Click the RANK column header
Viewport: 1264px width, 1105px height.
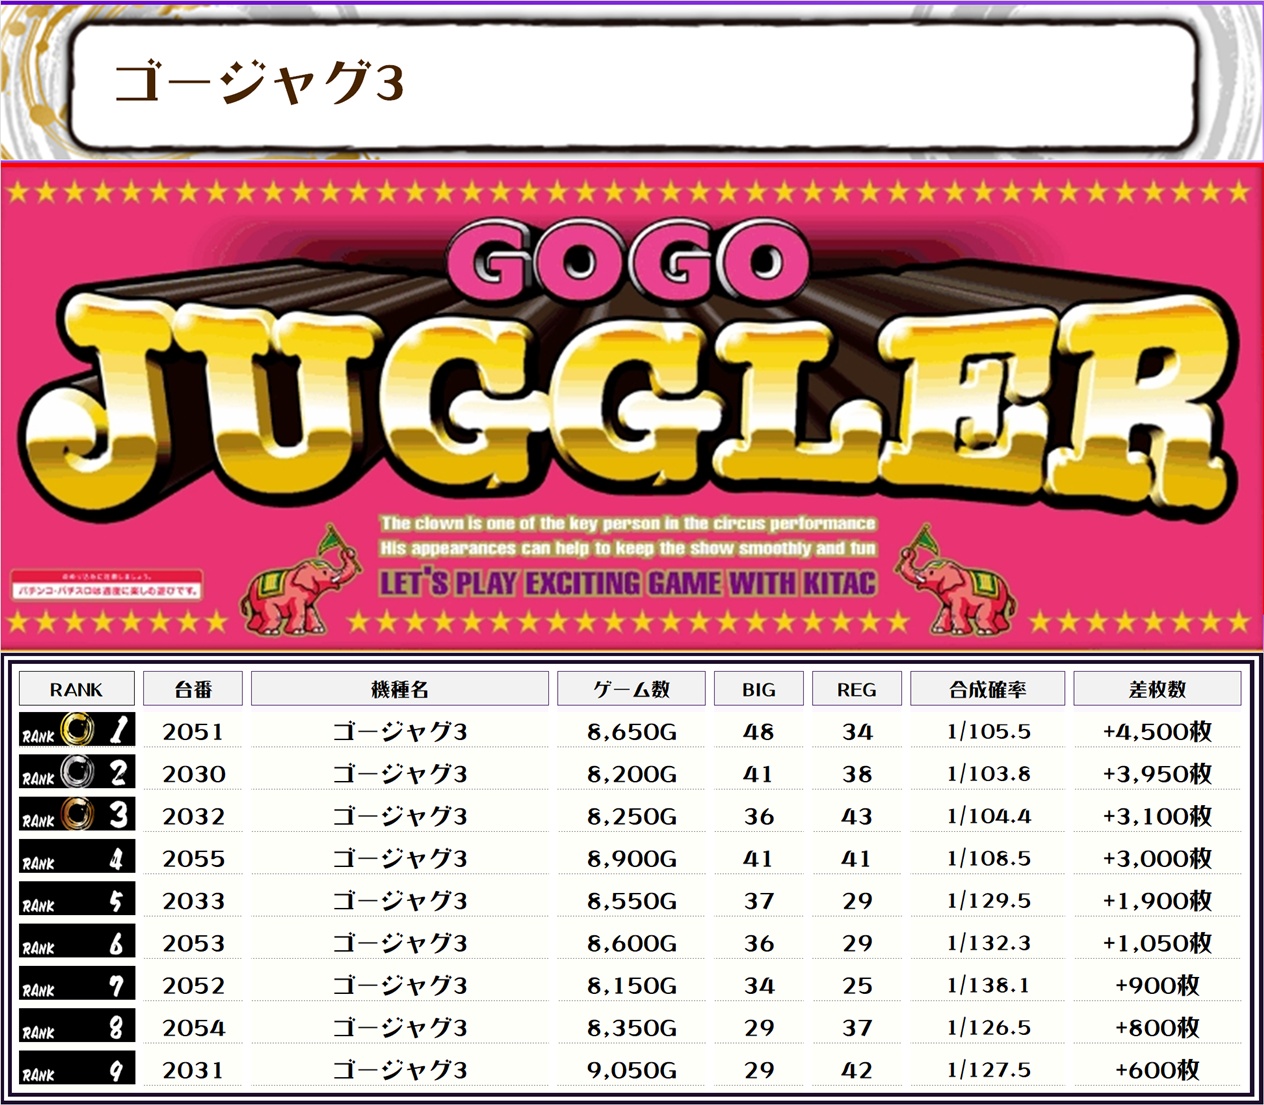click(77, 689)
